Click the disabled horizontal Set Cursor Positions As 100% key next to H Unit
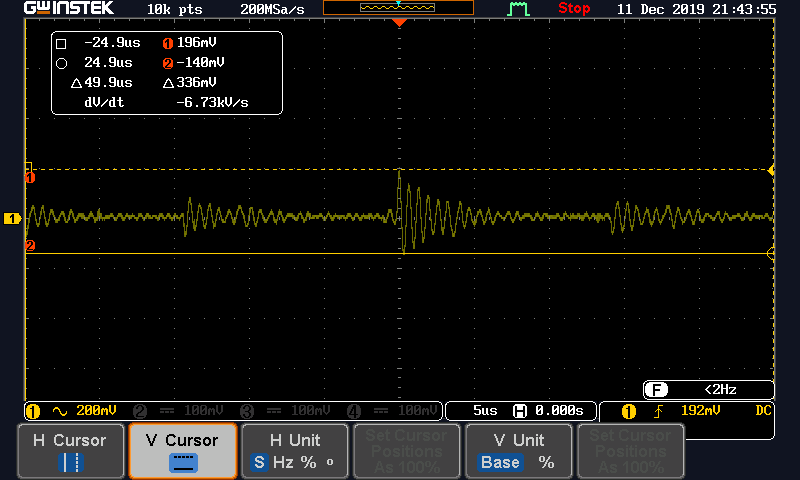The height and width of the screenshot is (480, 800). point(407,451)
